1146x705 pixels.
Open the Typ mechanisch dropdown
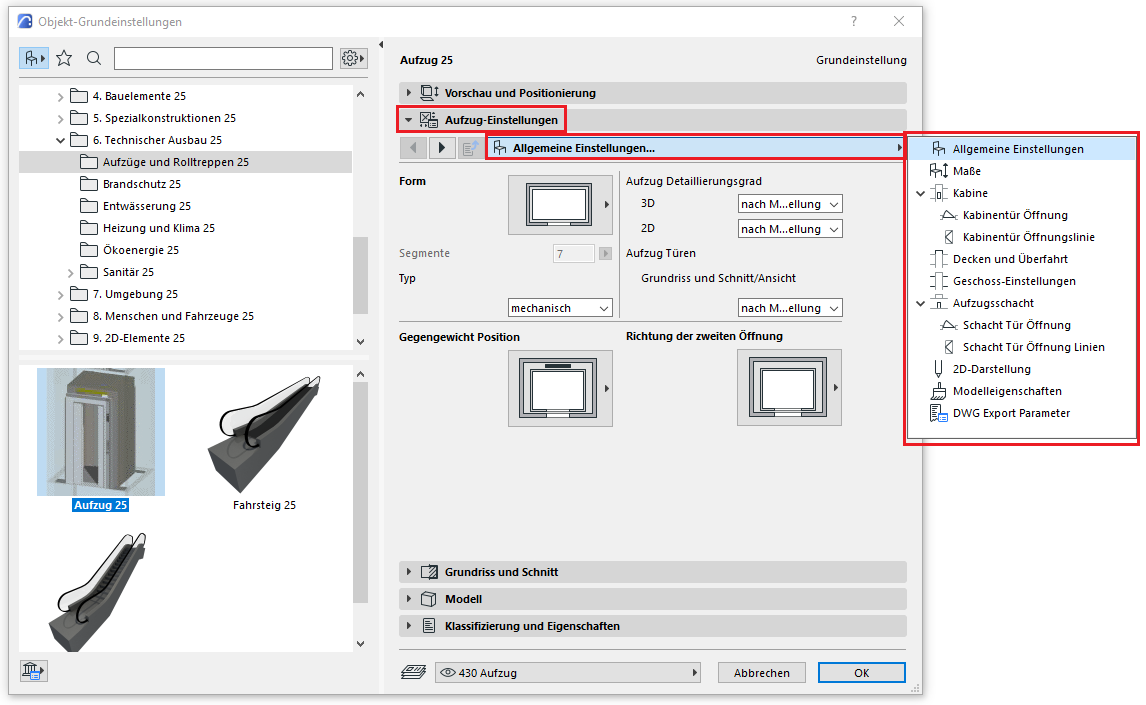(559, 308)
